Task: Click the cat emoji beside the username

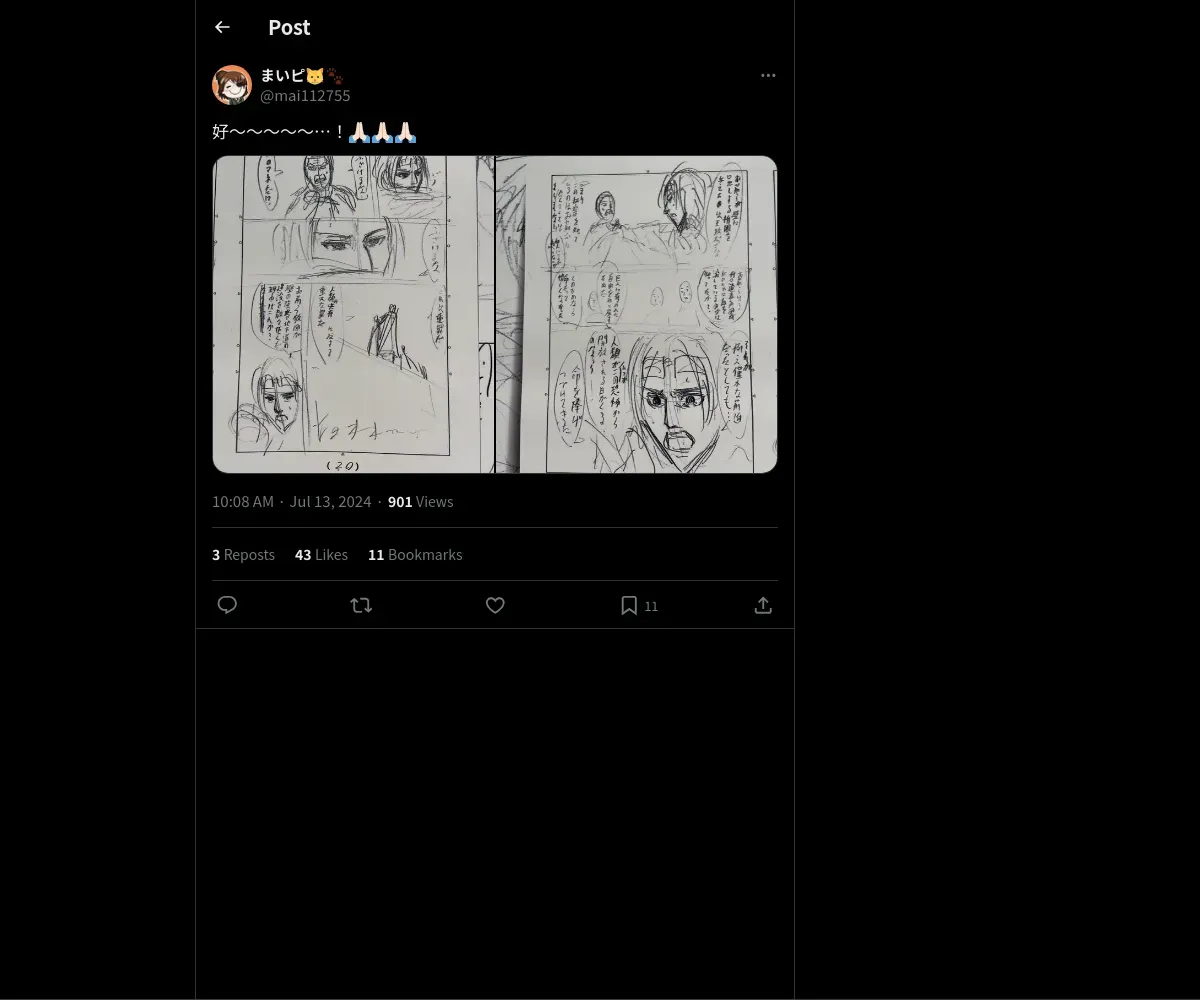Action: pyautogui.click(x=315, y=76)
